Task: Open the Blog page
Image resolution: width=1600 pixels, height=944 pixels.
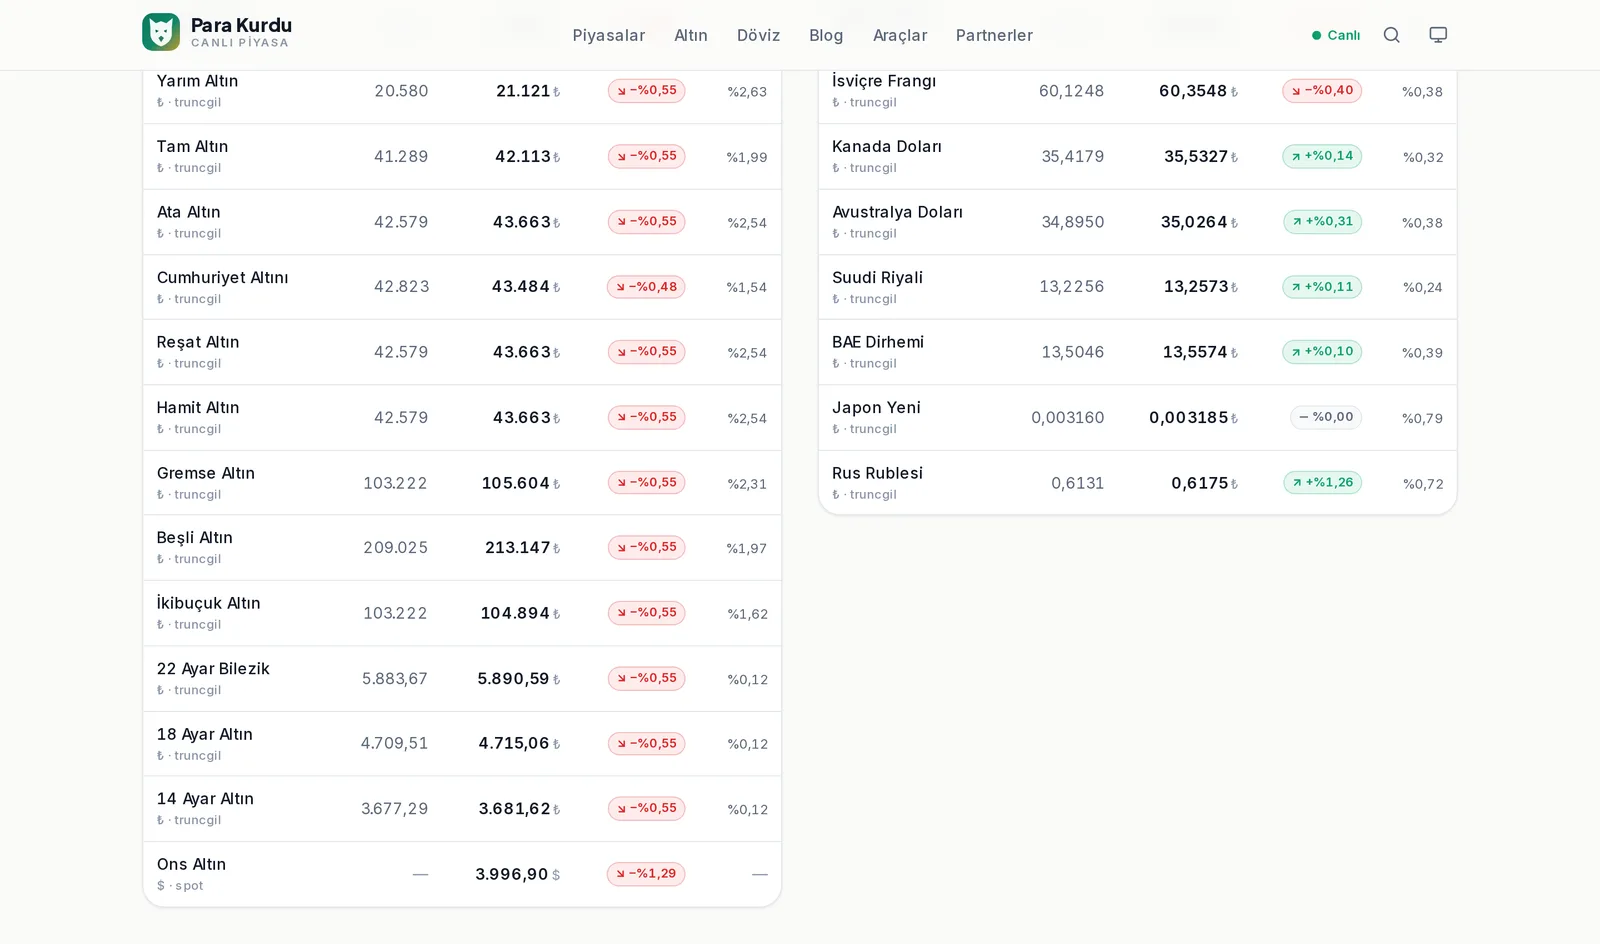Action: point(826,35)
